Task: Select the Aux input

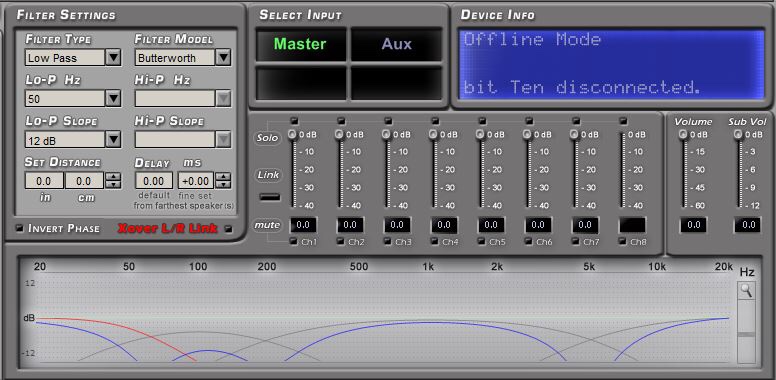Action: (x=396, y=44)
